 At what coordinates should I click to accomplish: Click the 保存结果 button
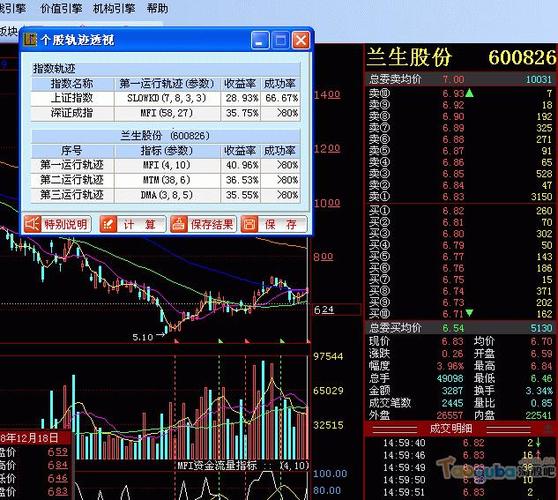pyautogui.click(x=203, y=224)
